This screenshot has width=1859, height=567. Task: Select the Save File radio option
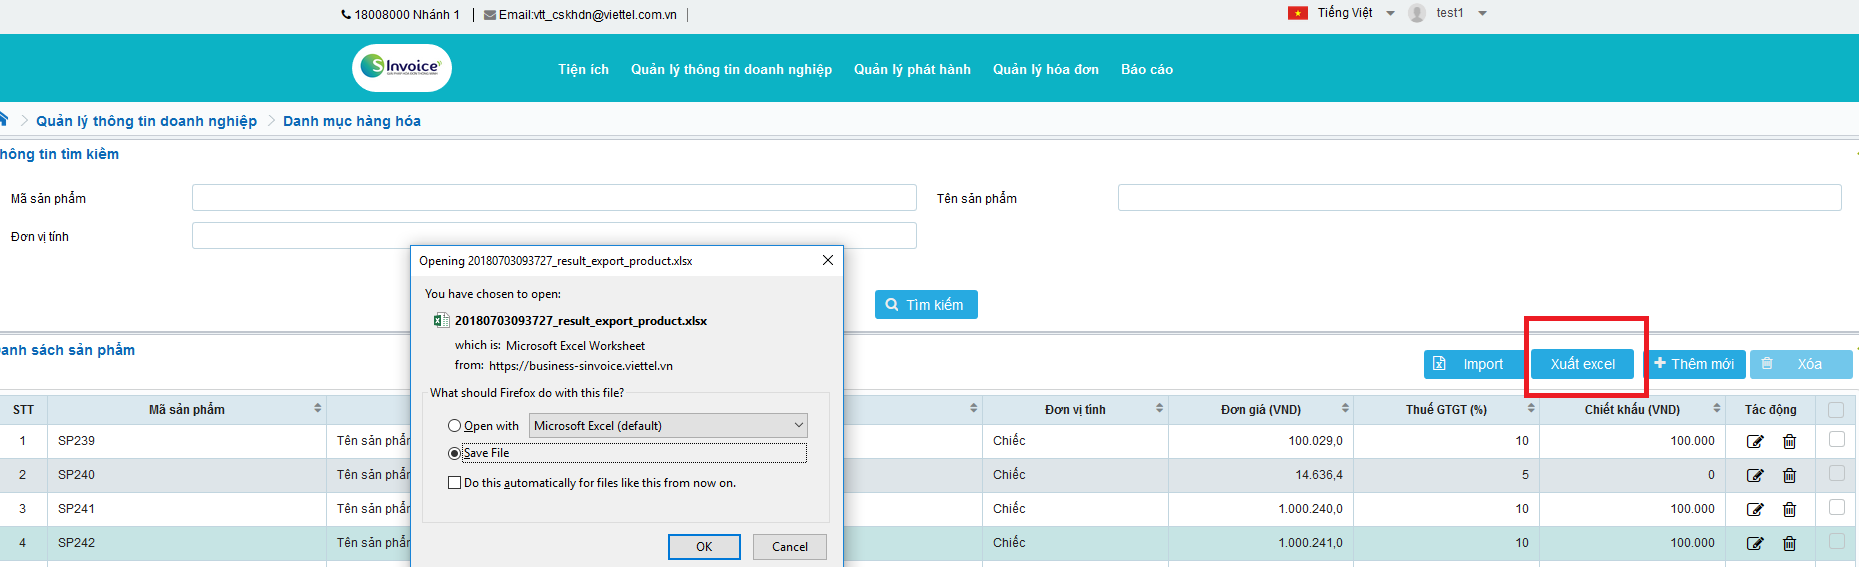coord(455,453)
